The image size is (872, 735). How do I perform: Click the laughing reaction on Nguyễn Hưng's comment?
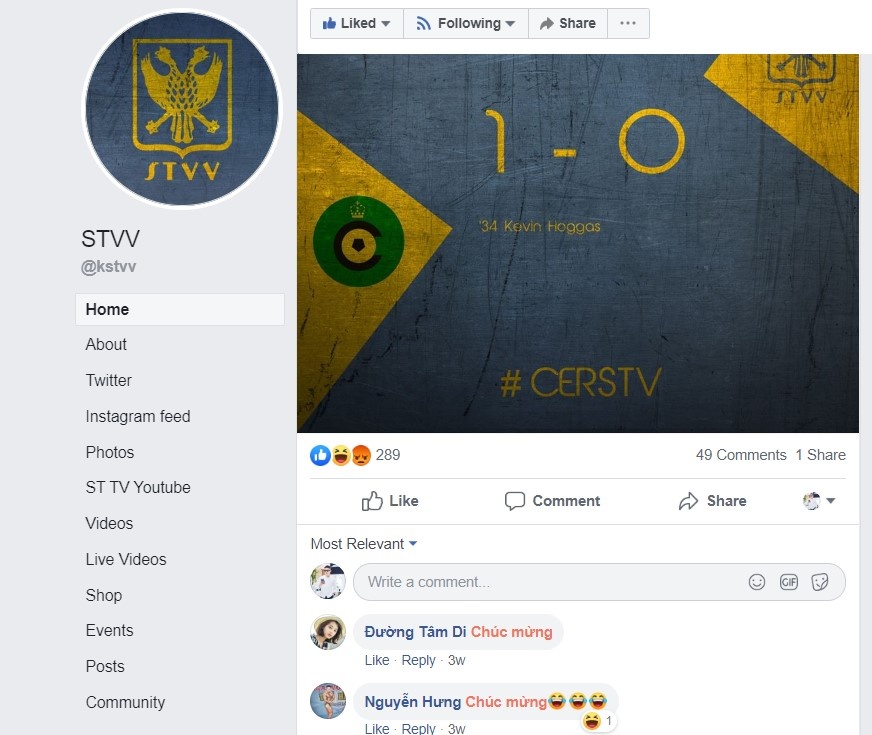point(592,721)
